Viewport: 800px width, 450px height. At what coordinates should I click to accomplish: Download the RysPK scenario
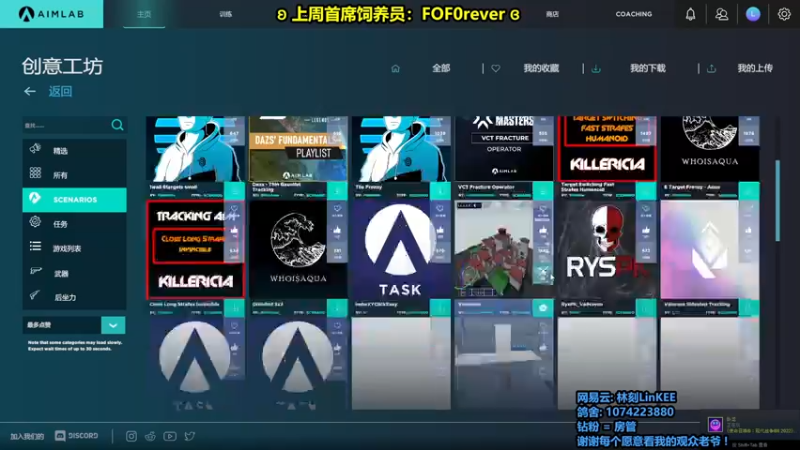(646, 308)
